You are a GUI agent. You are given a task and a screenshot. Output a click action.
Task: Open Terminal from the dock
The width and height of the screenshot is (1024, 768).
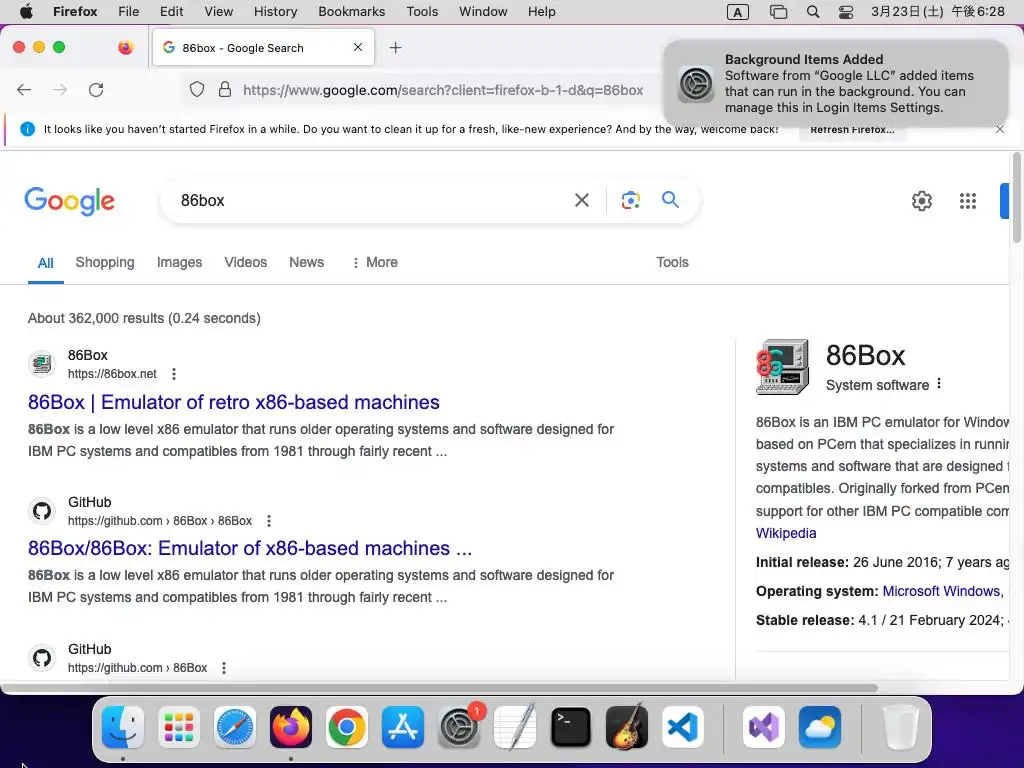coord(571,727)
